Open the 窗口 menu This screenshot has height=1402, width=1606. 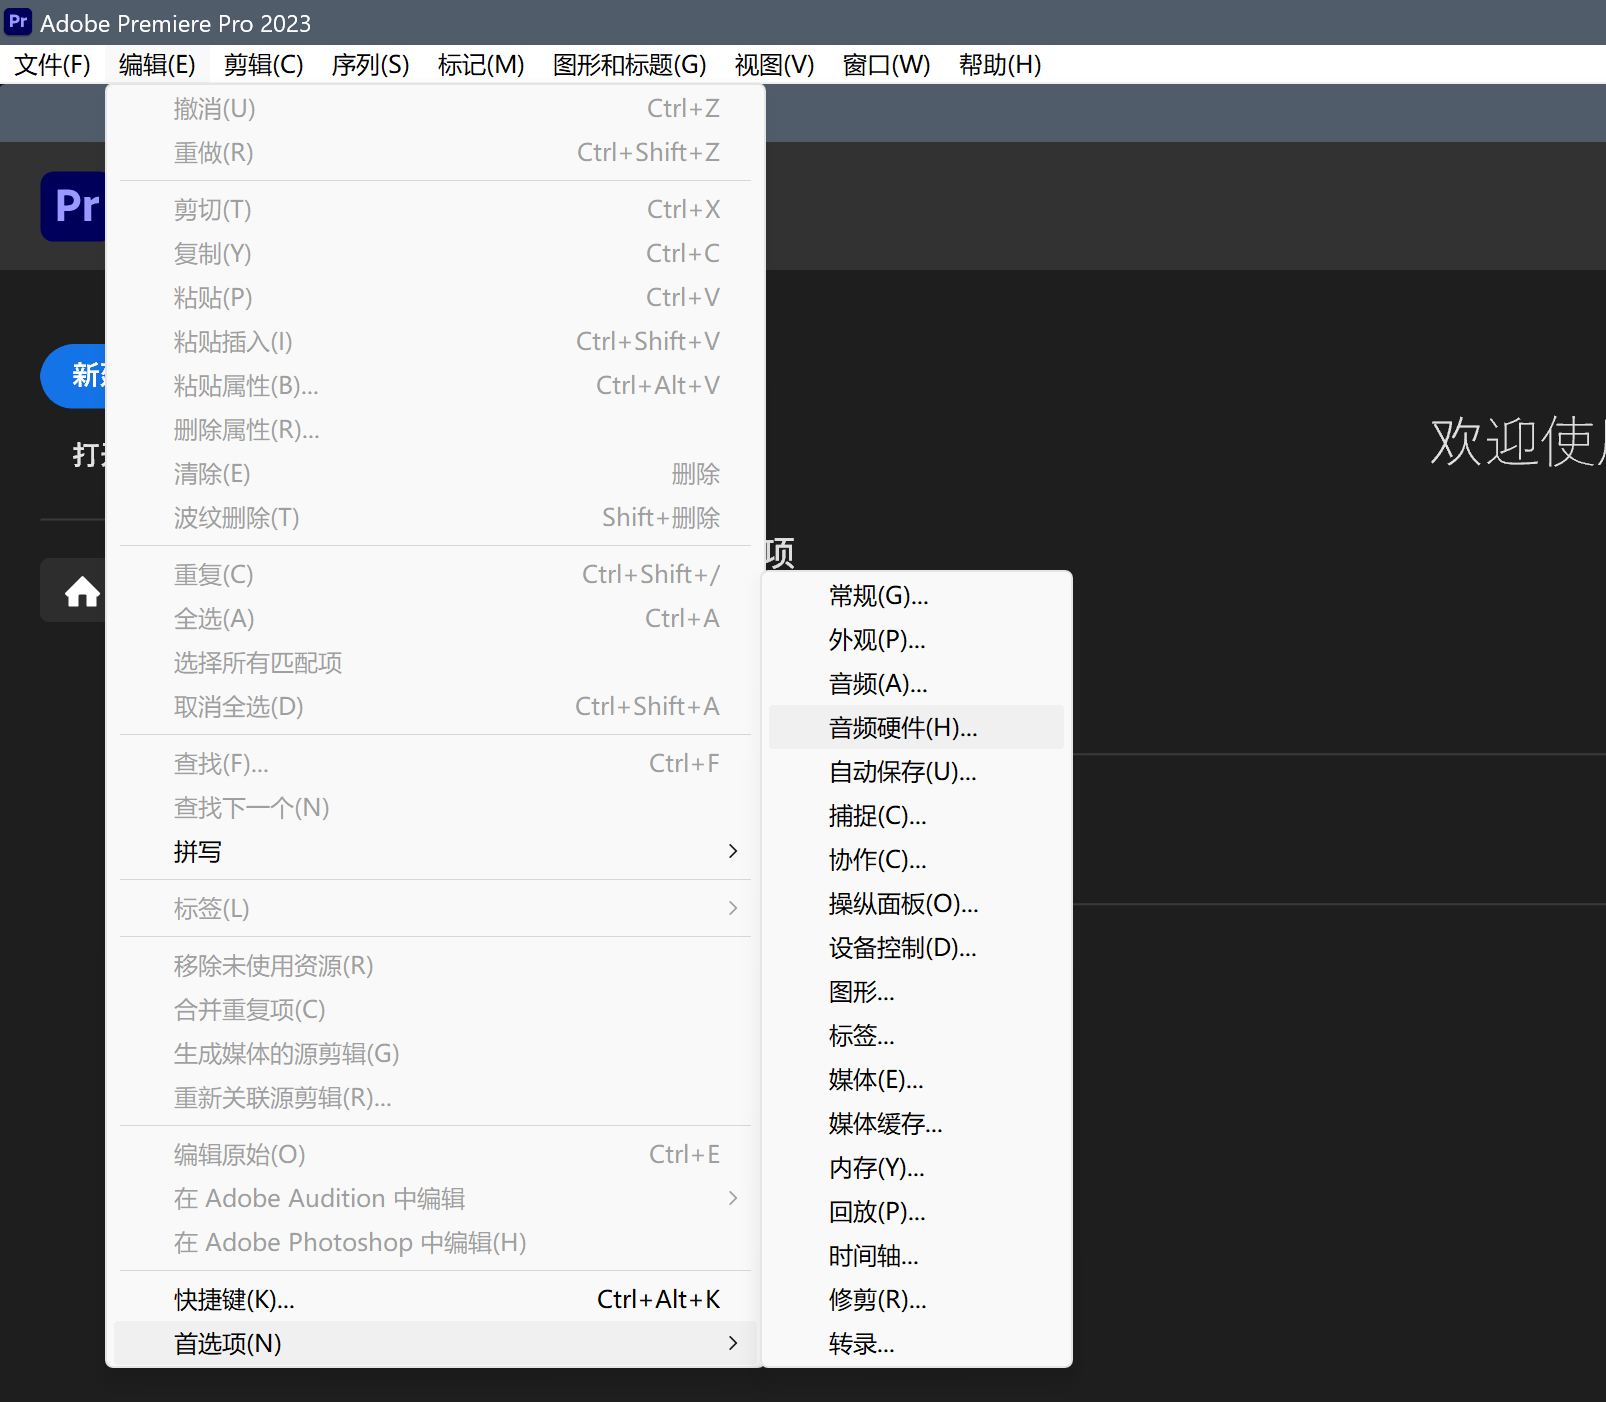(885, 64)
